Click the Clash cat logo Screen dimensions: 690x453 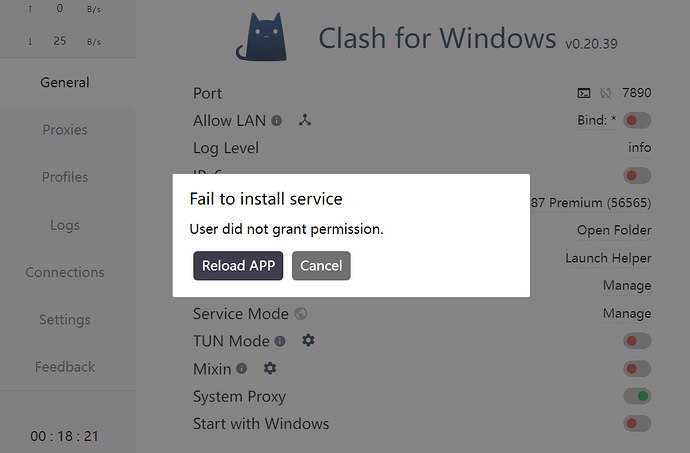click(x=262, y=37)
